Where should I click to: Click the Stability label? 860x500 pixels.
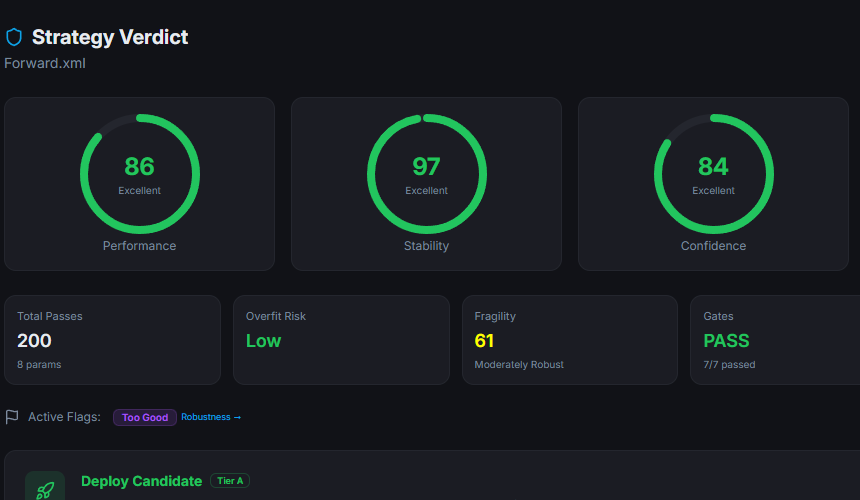pyautogui.click(x=427, y=246)
